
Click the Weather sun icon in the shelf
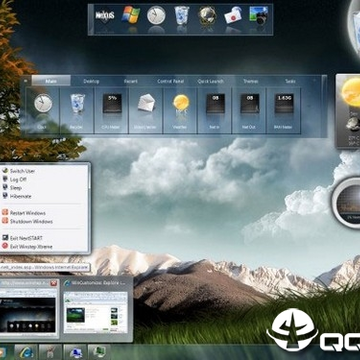click(x=181, y=103)
